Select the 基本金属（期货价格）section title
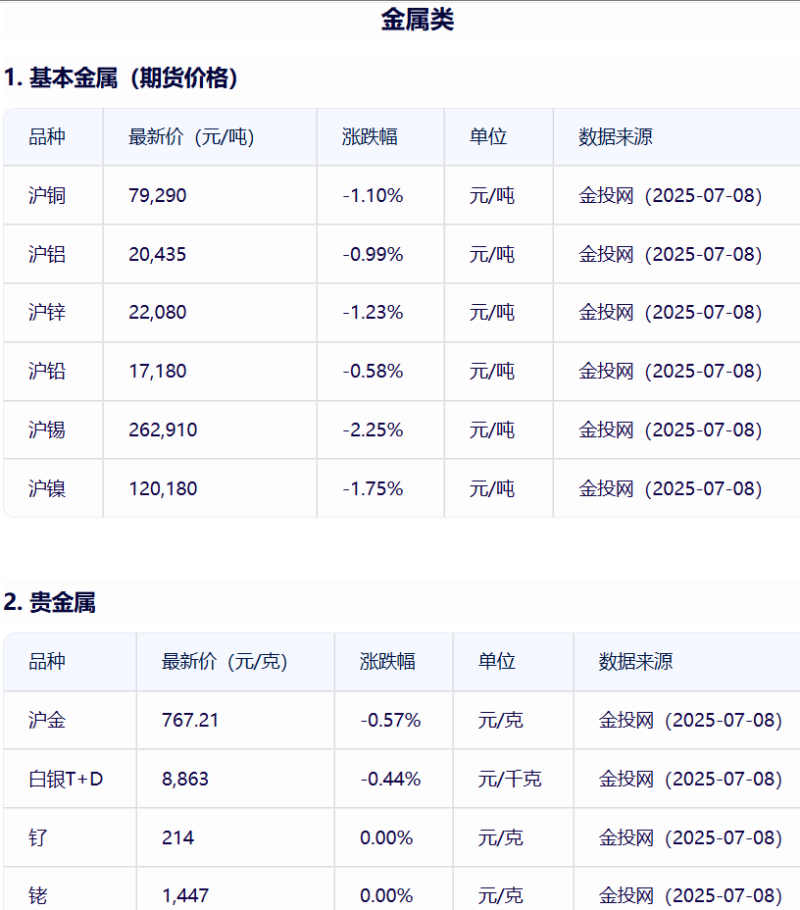This screenshot has height=910, width=800. click(x=121, y=78)
